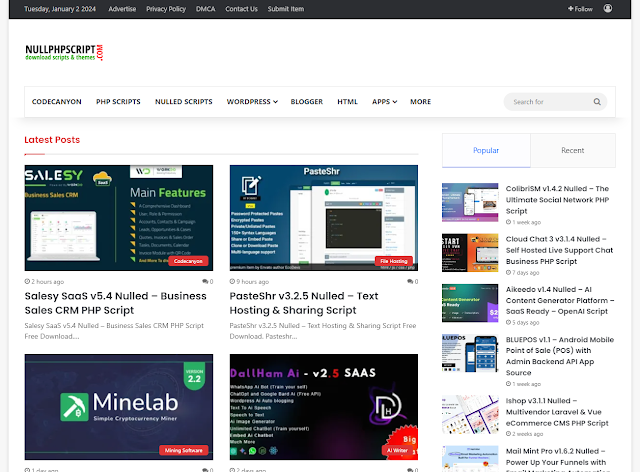Open the Contact Us link
This screenshot has width=640, height=472.
(241, 9)
